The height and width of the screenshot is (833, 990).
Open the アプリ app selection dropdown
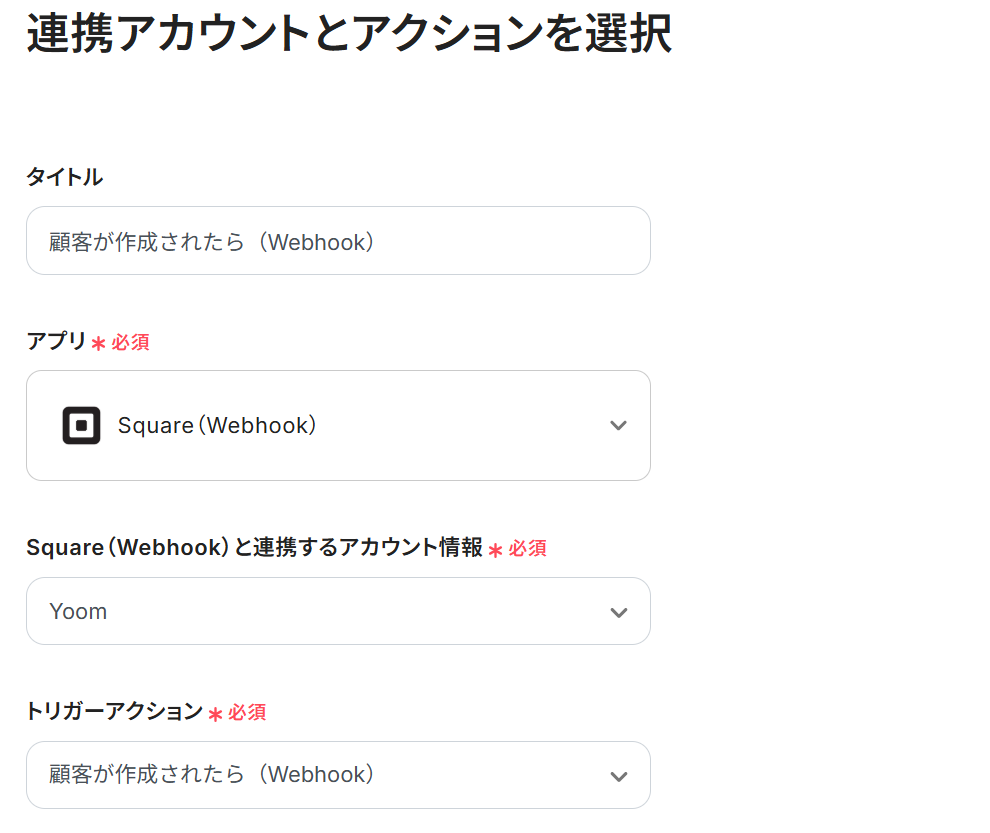pyautogui.click(x=338, y=425)
